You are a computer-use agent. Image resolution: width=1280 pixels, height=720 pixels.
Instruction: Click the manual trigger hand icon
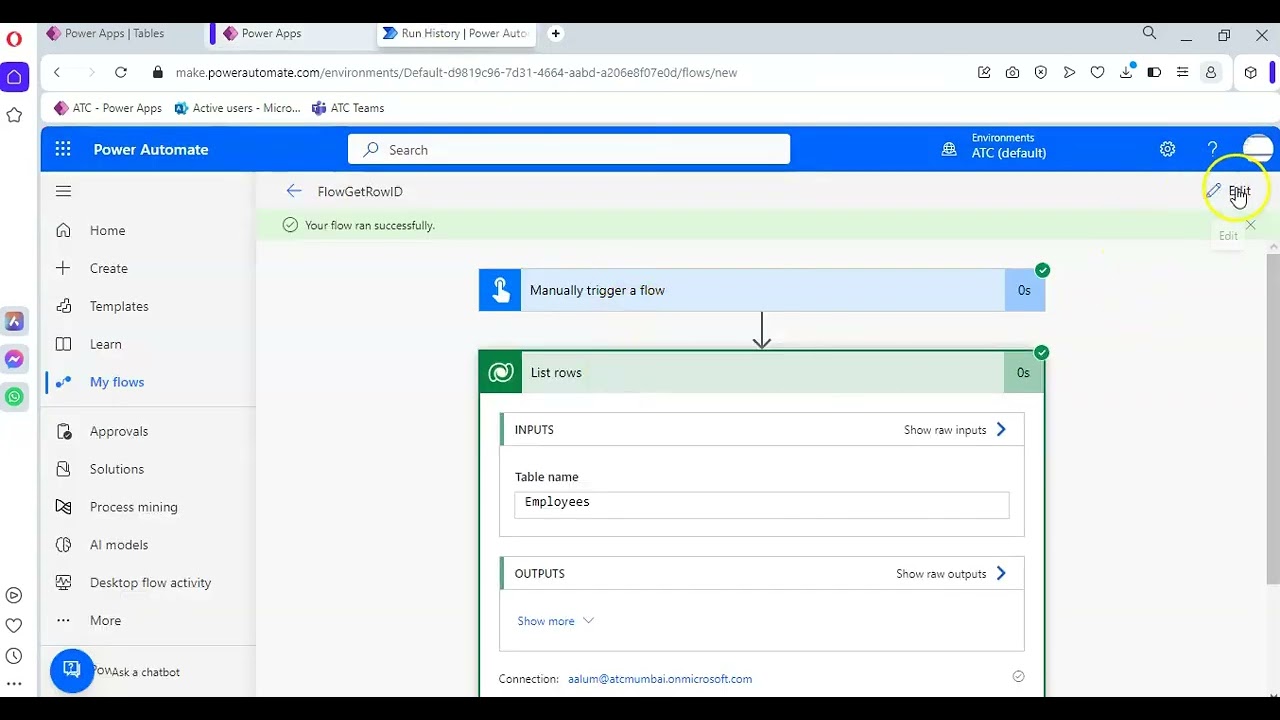point(500,290)
